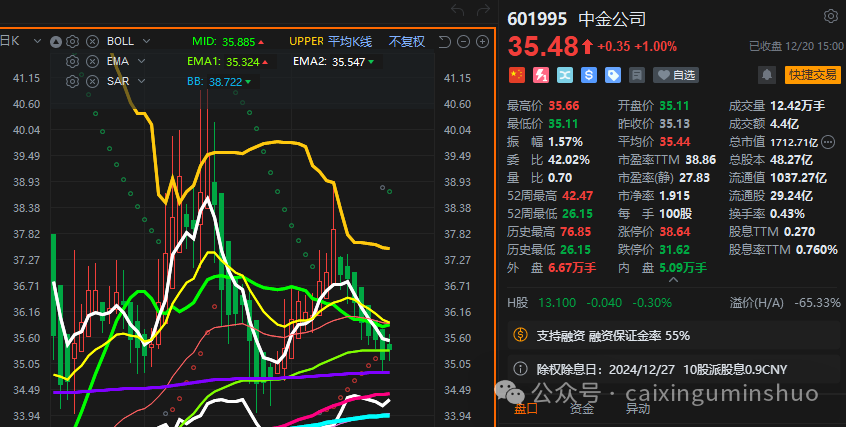The height and width of the screenshot is (427, 846).
Task: Switch to 盘口 tab
Action: (x=525, y=409)
